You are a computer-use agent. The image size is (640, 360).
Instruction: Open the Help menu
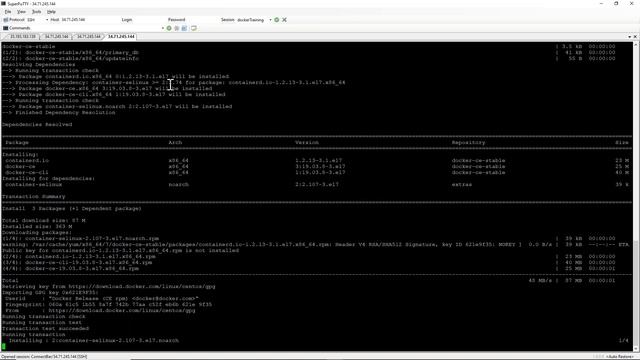tap(51, 12)
